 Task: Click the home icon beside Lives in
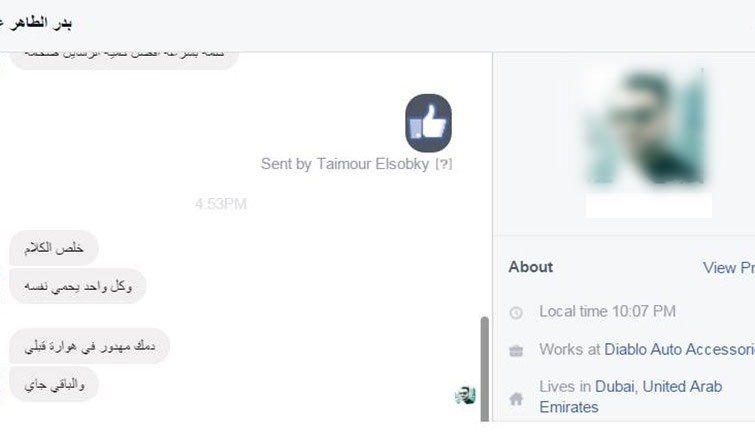pos(516,398)
